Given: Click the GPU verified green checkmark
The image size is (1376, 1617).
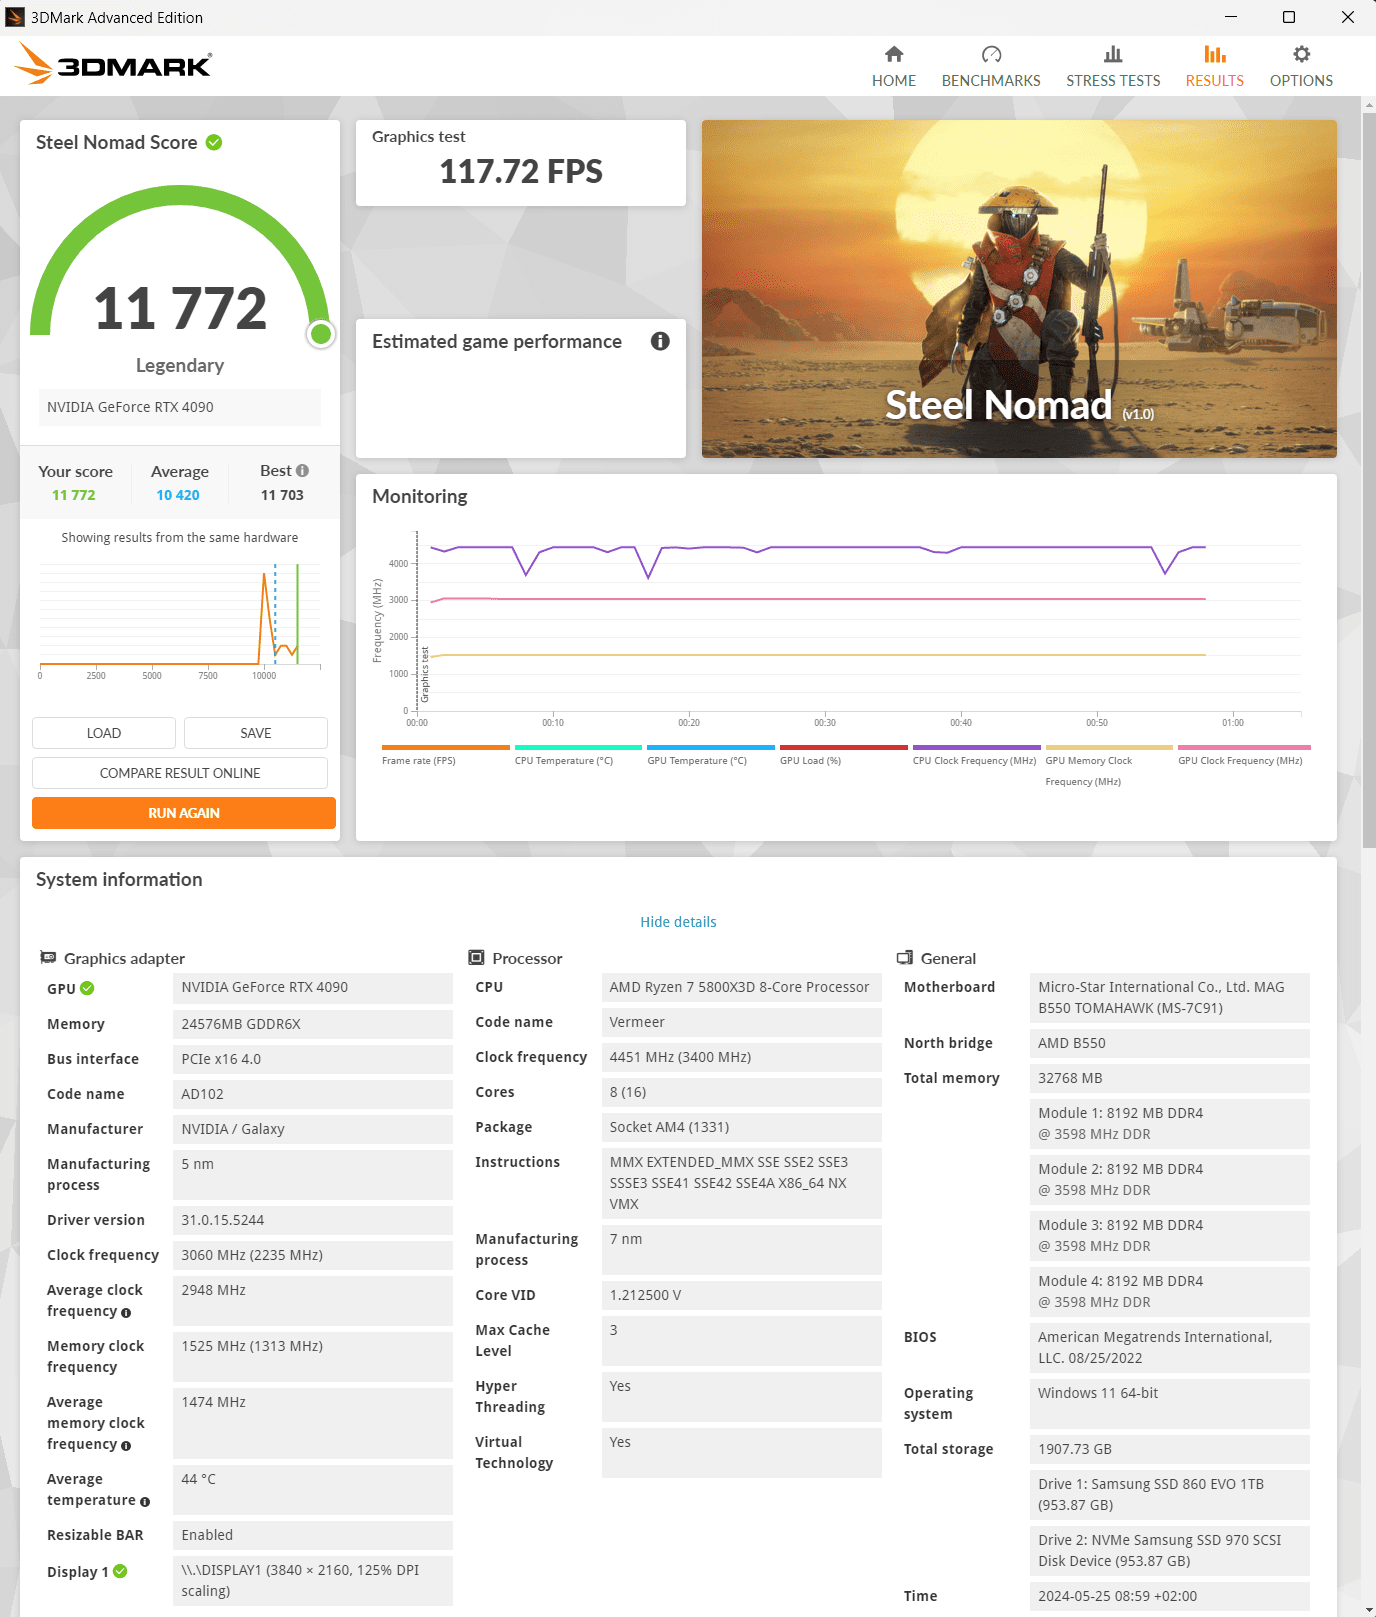Looking at the screenshot, I should (87, 988).
